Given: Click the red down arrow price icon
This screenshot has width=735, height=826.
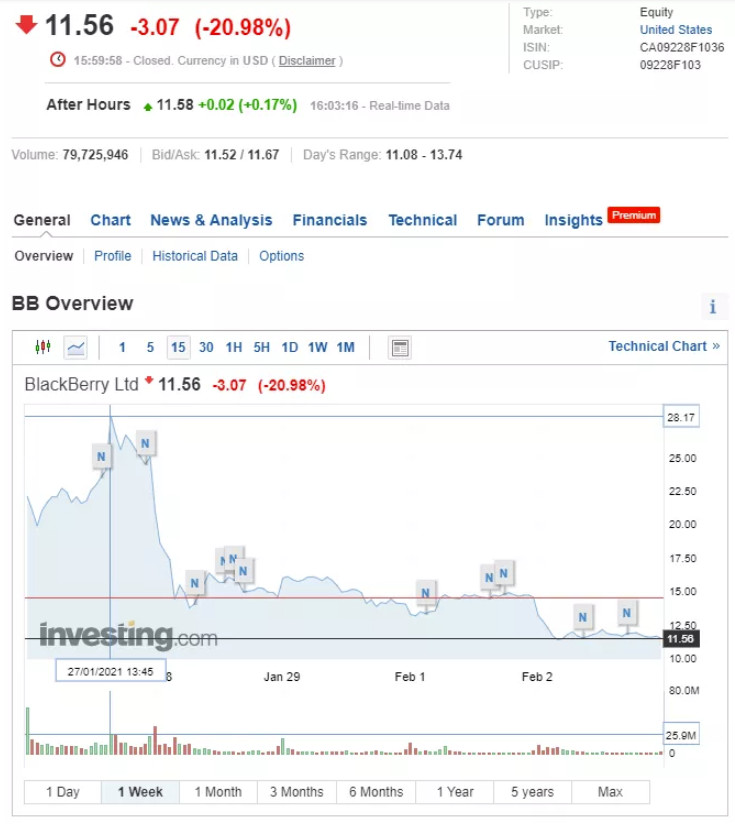Looking at the screenshot, I should point(27,24).
